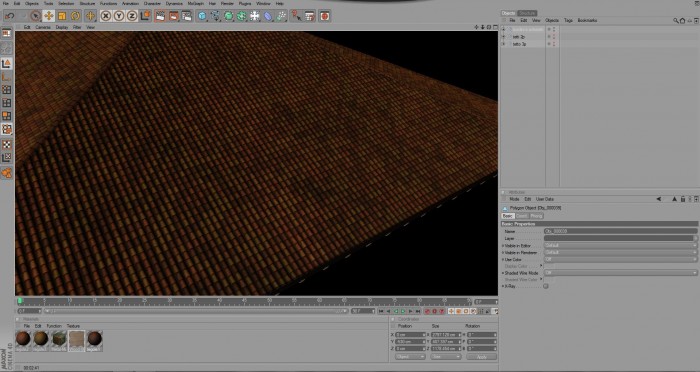
Task: Open search in Objects manager
Action: pos(676,21)
